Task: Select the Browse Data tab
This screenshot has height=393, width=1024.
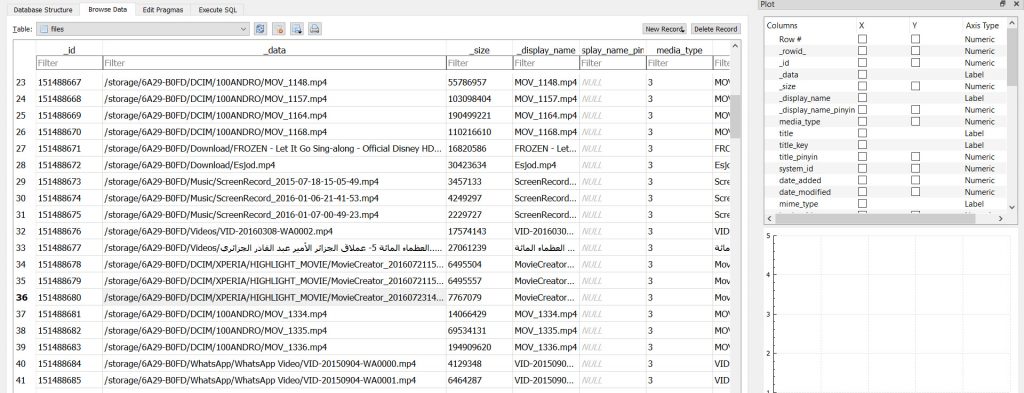Action: click(108, 10)
